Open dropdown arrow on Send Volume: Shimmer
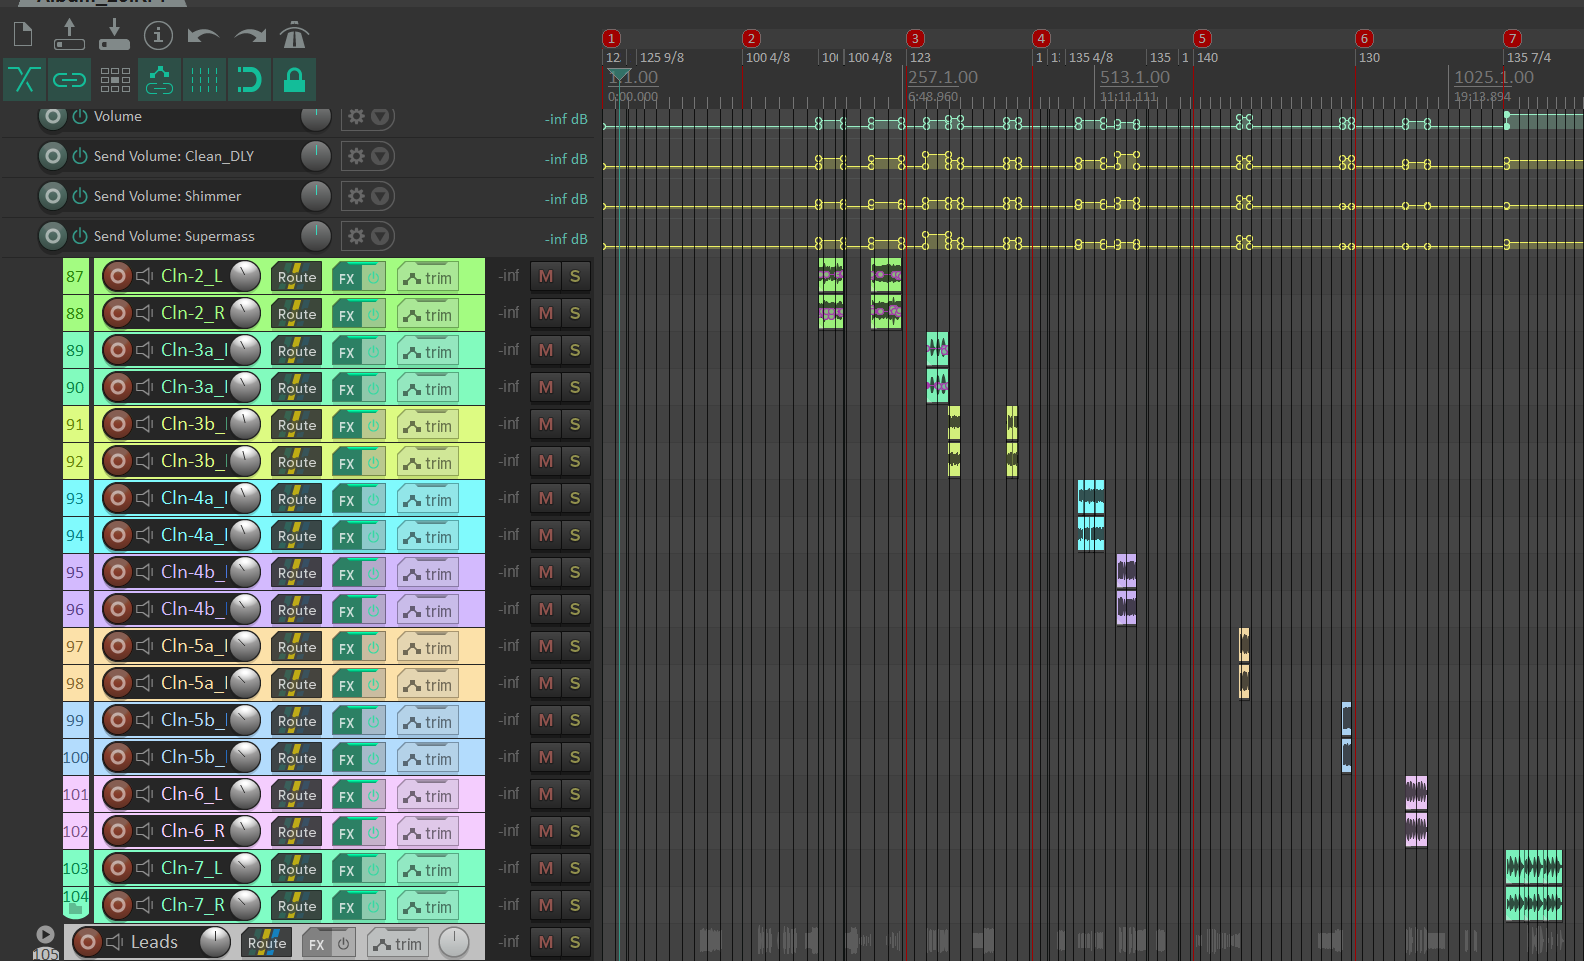This screenshot has width=1584, height=961. pyautogui.click(x=380, y=196)
